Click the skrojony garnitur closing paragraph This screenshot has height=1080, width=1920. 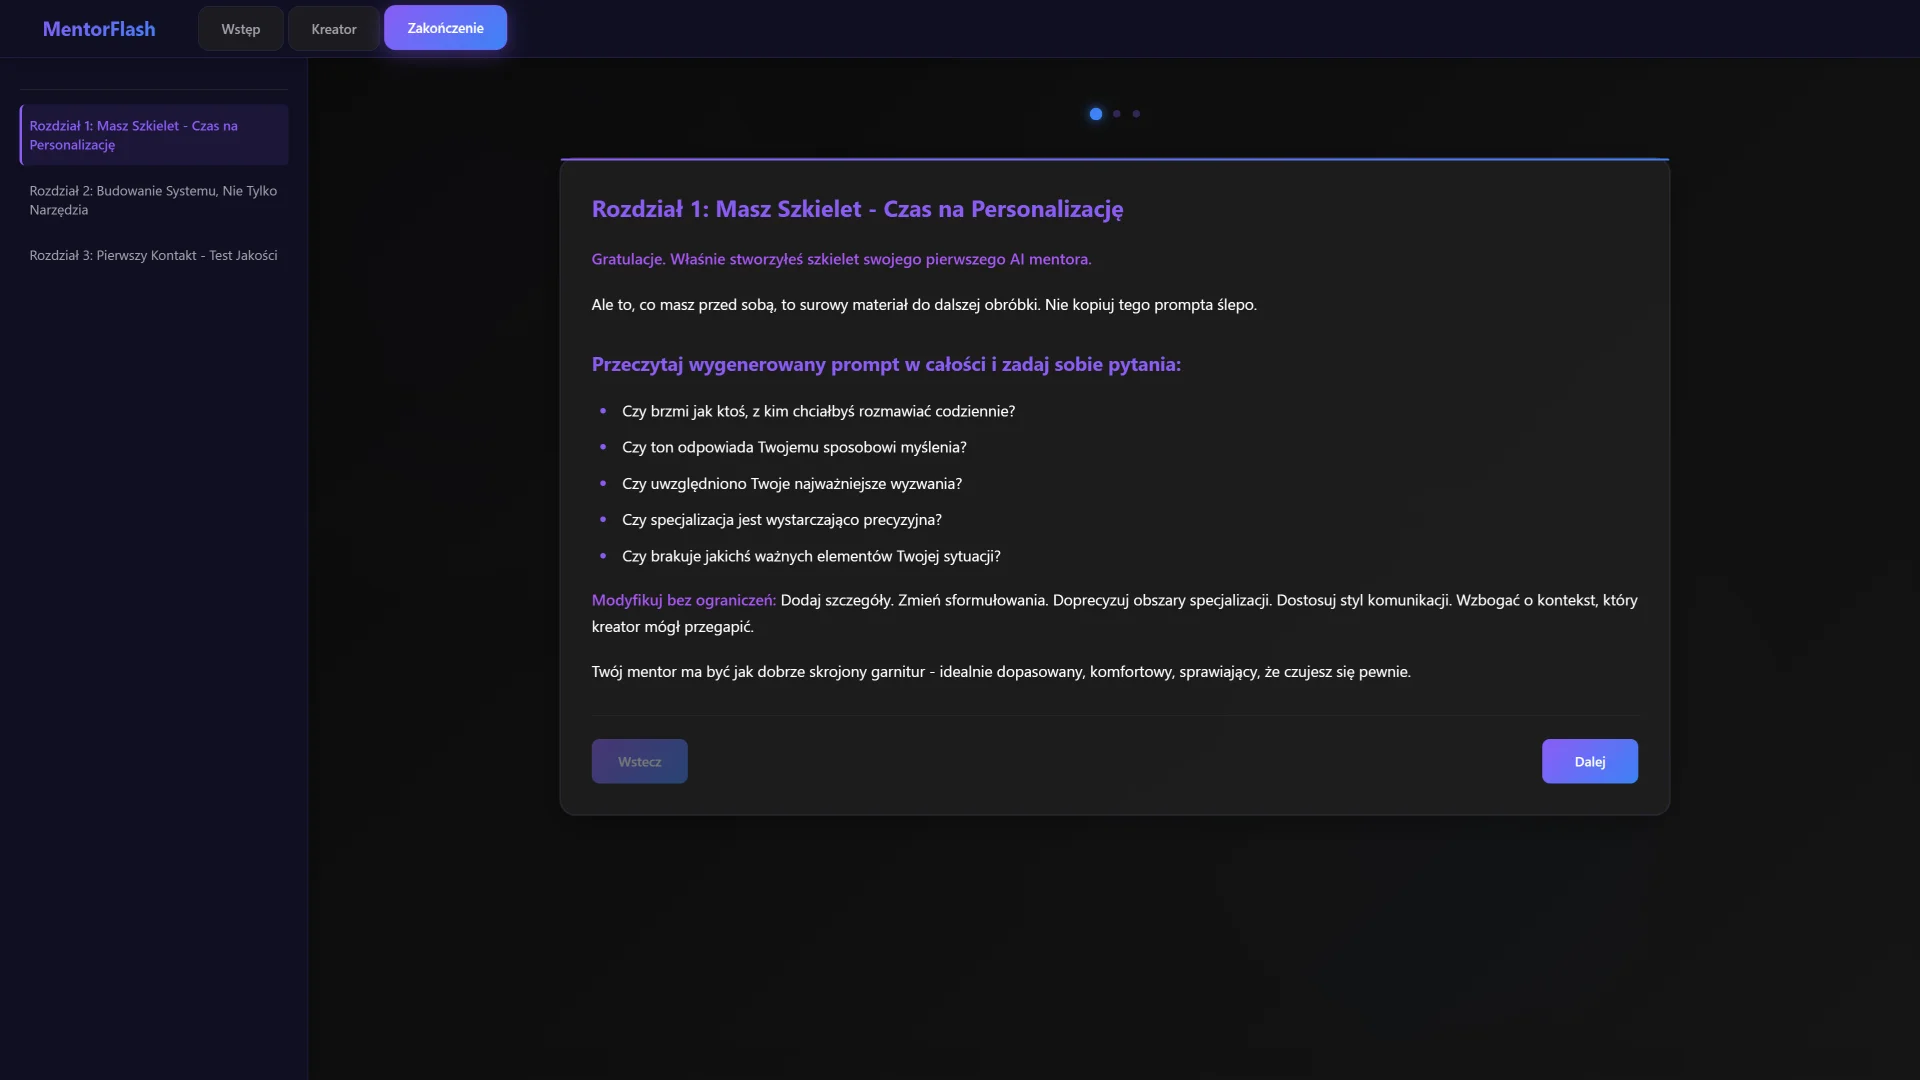[x=1000, y=672]
